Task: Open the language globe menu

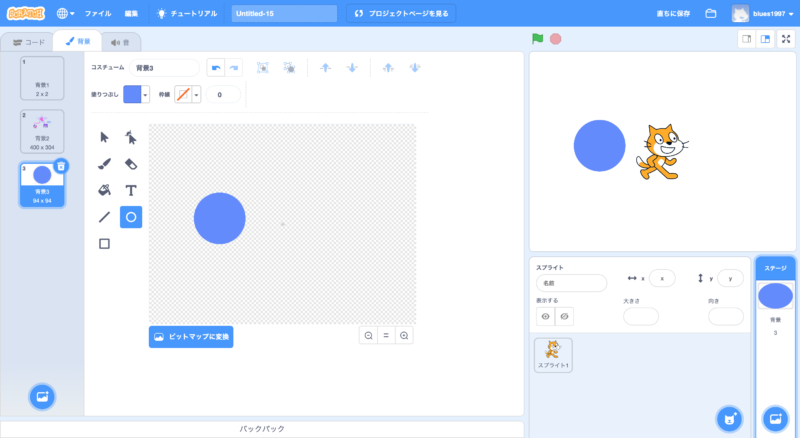Action: pos(66,14)
